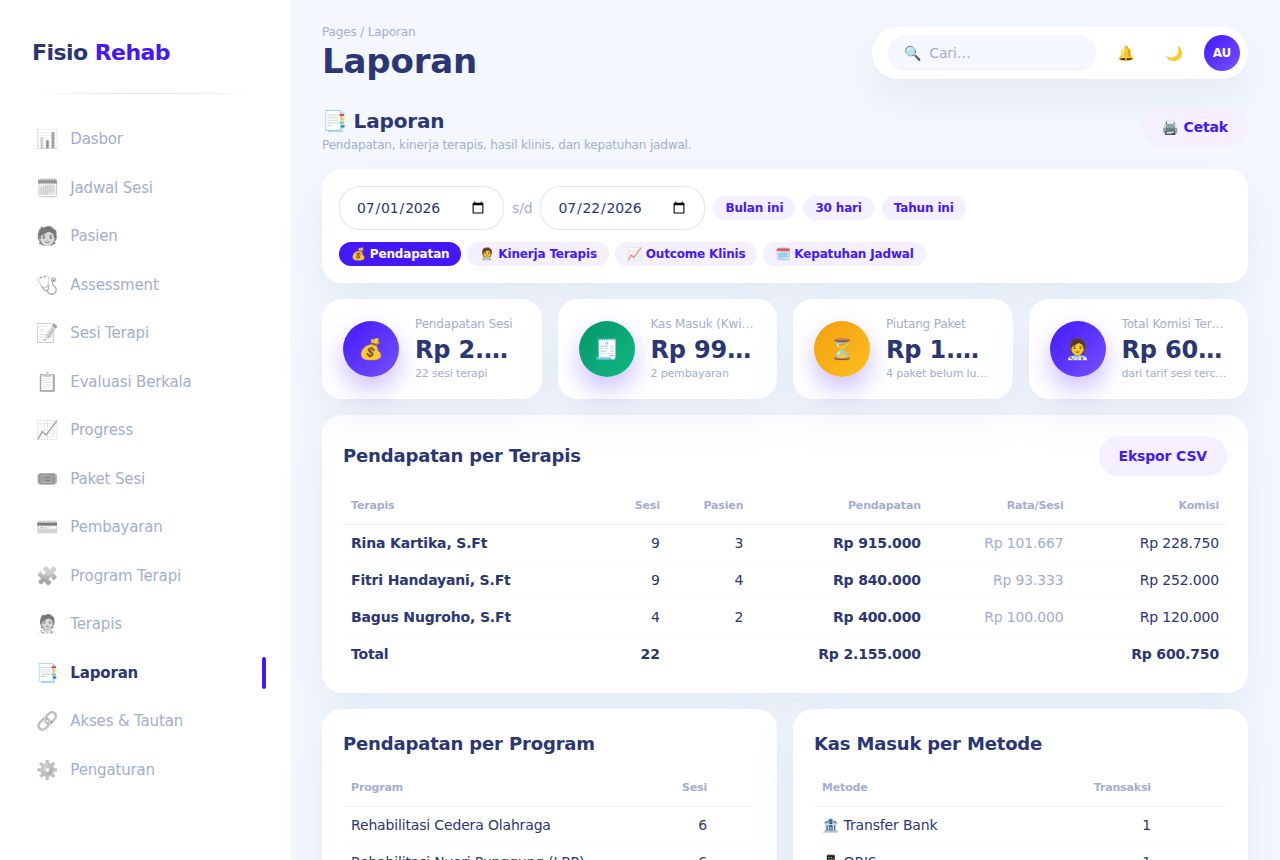Click the start date field 07/01/2026
The image size is (1280, 860).
(x=422, y=208)
